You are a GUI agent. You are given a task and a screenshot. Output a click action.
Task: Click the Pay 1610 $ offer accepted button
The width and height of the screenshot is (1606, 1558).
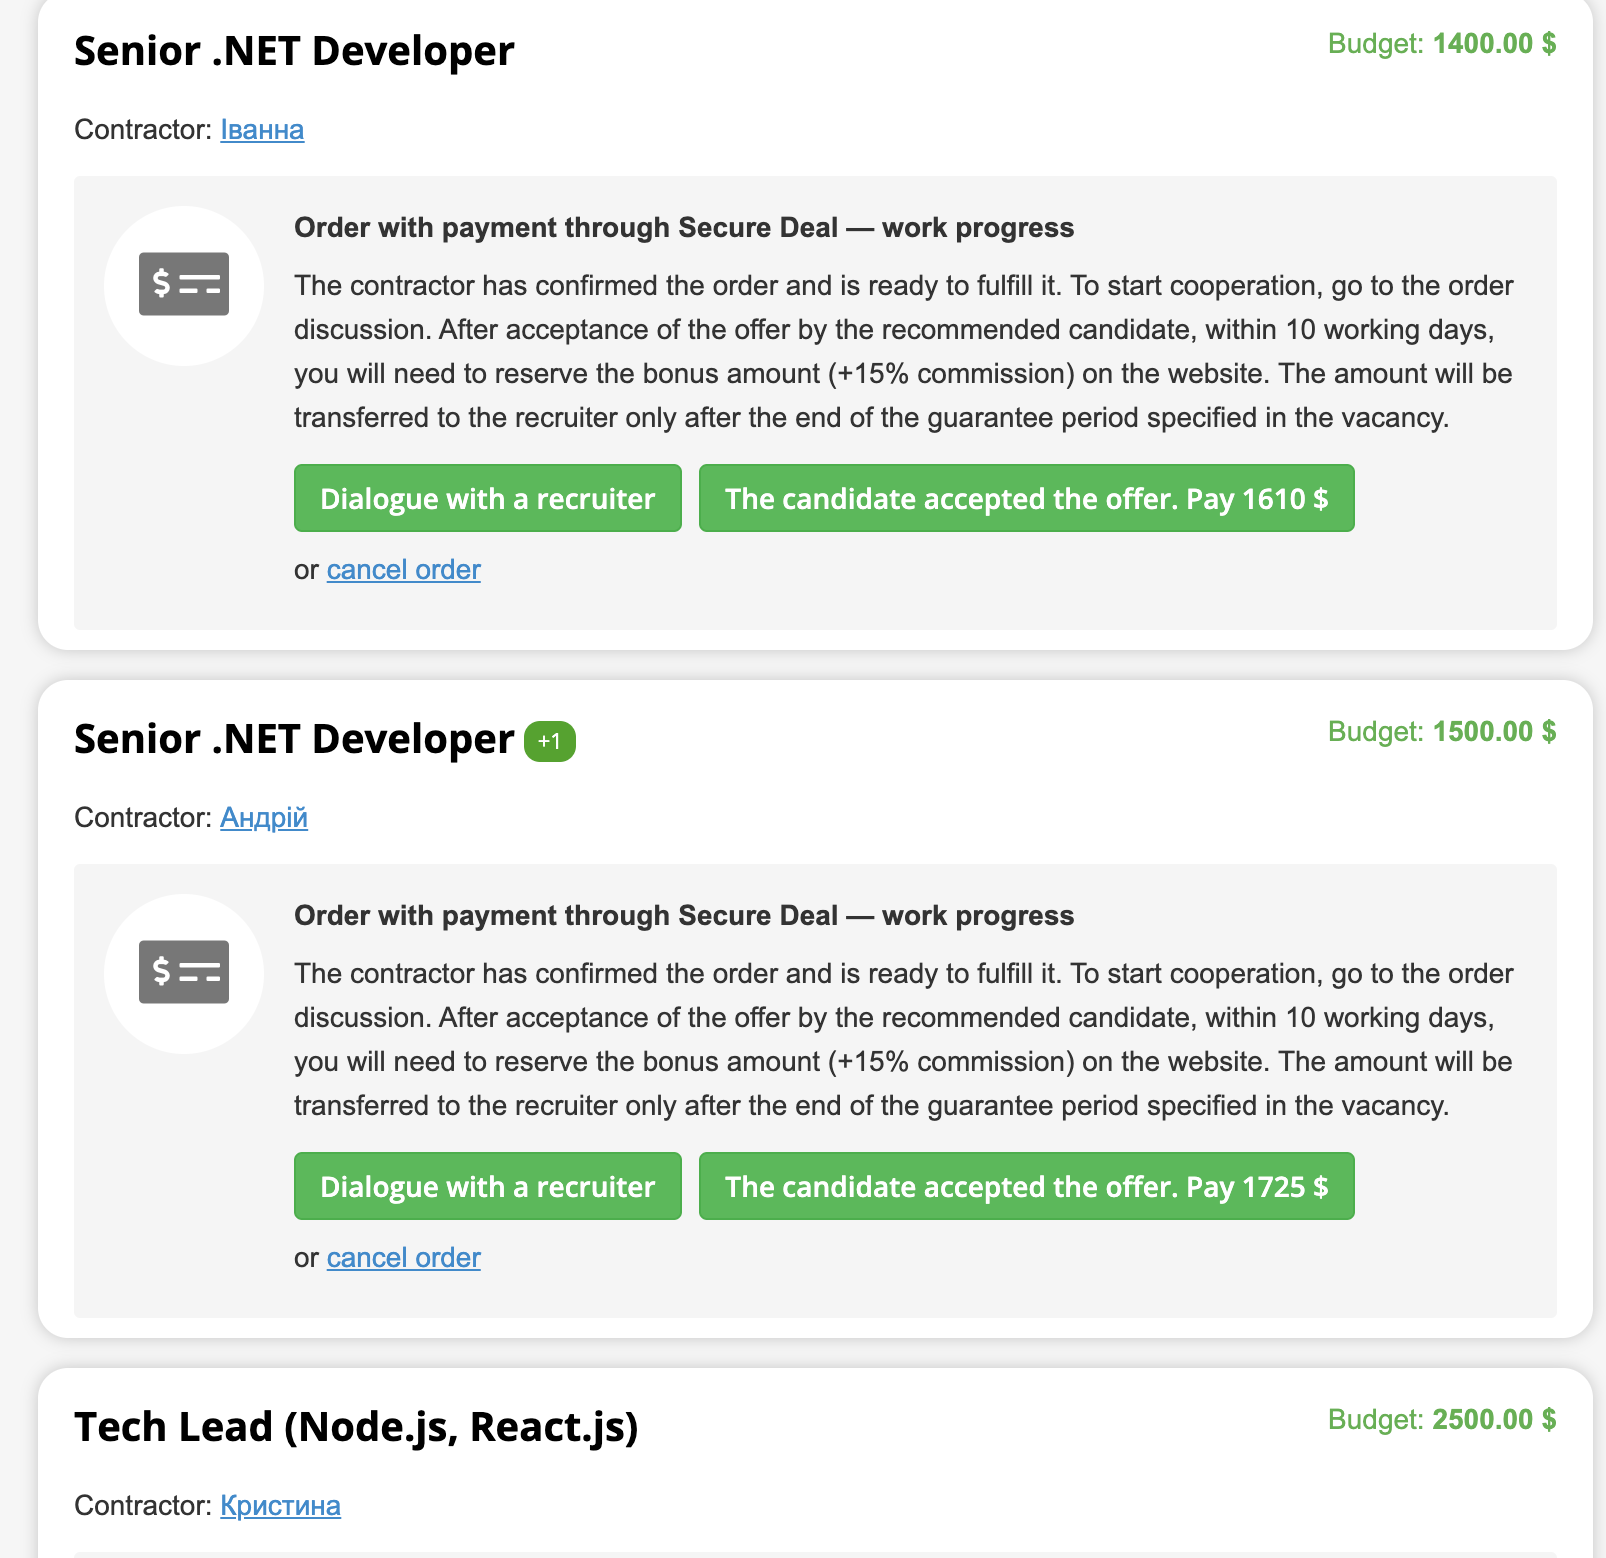(x=1027, y=498)
